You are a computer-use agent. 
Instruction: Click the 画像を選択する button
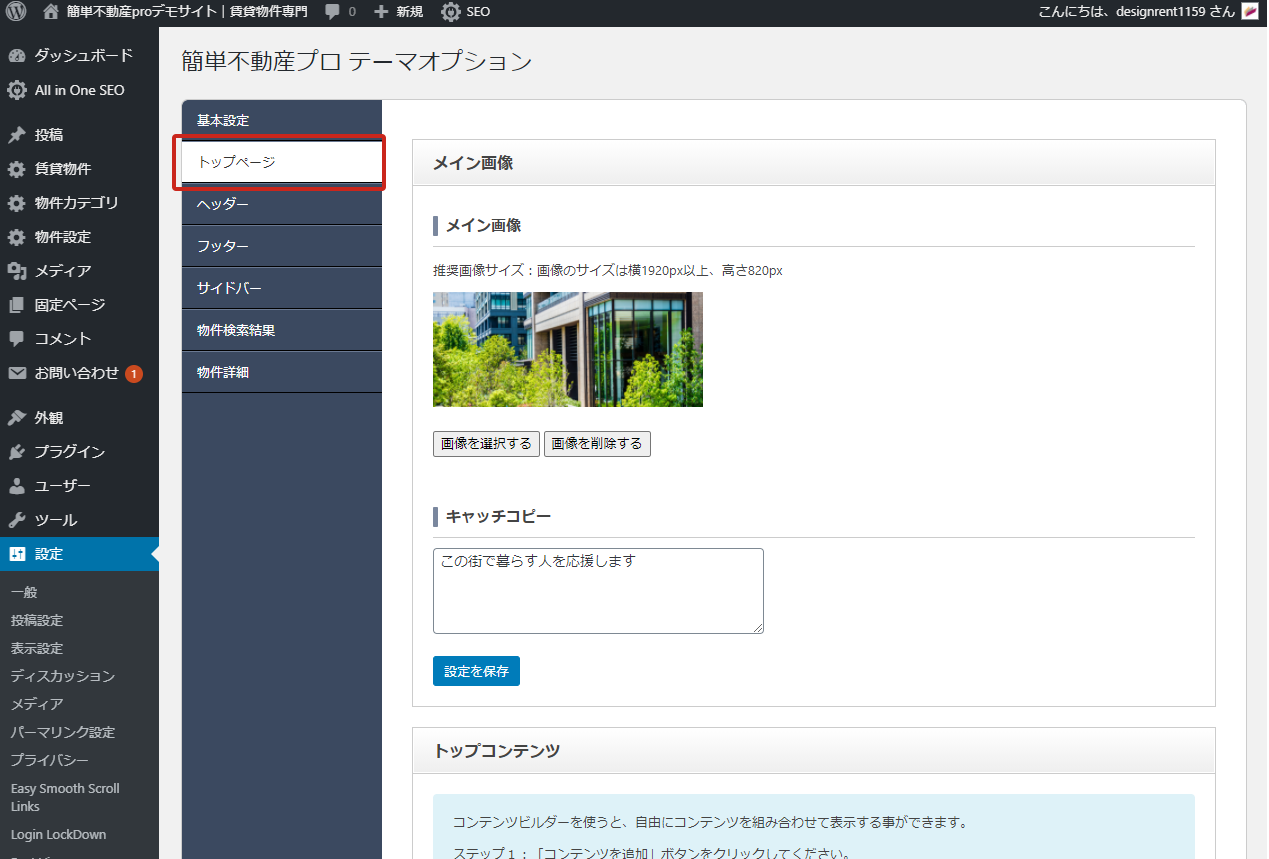click(486, 444)
